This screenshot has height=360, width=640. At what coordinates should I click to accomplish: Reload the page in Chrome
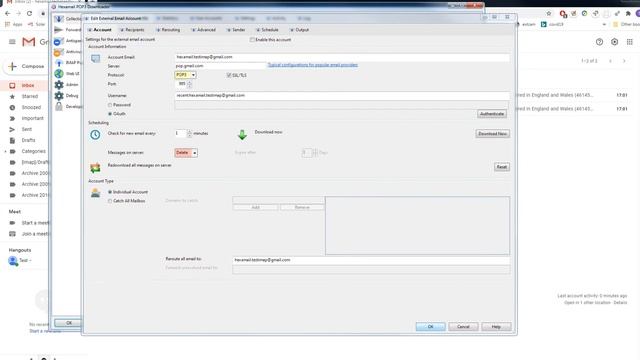click(29, 13)
